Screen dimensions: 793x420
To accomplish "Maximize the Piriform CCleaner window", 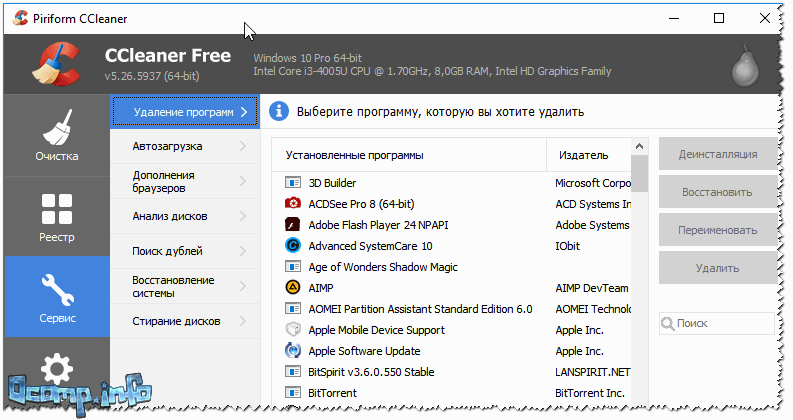I will point(719,18).
